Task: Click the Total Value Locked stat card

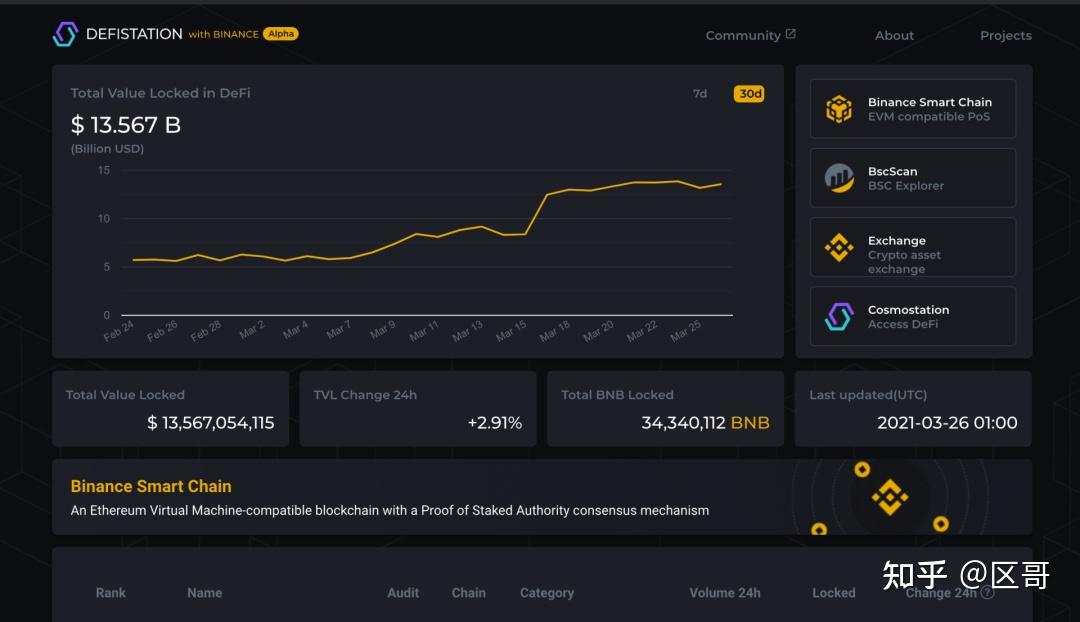Action: pos(170,409)
